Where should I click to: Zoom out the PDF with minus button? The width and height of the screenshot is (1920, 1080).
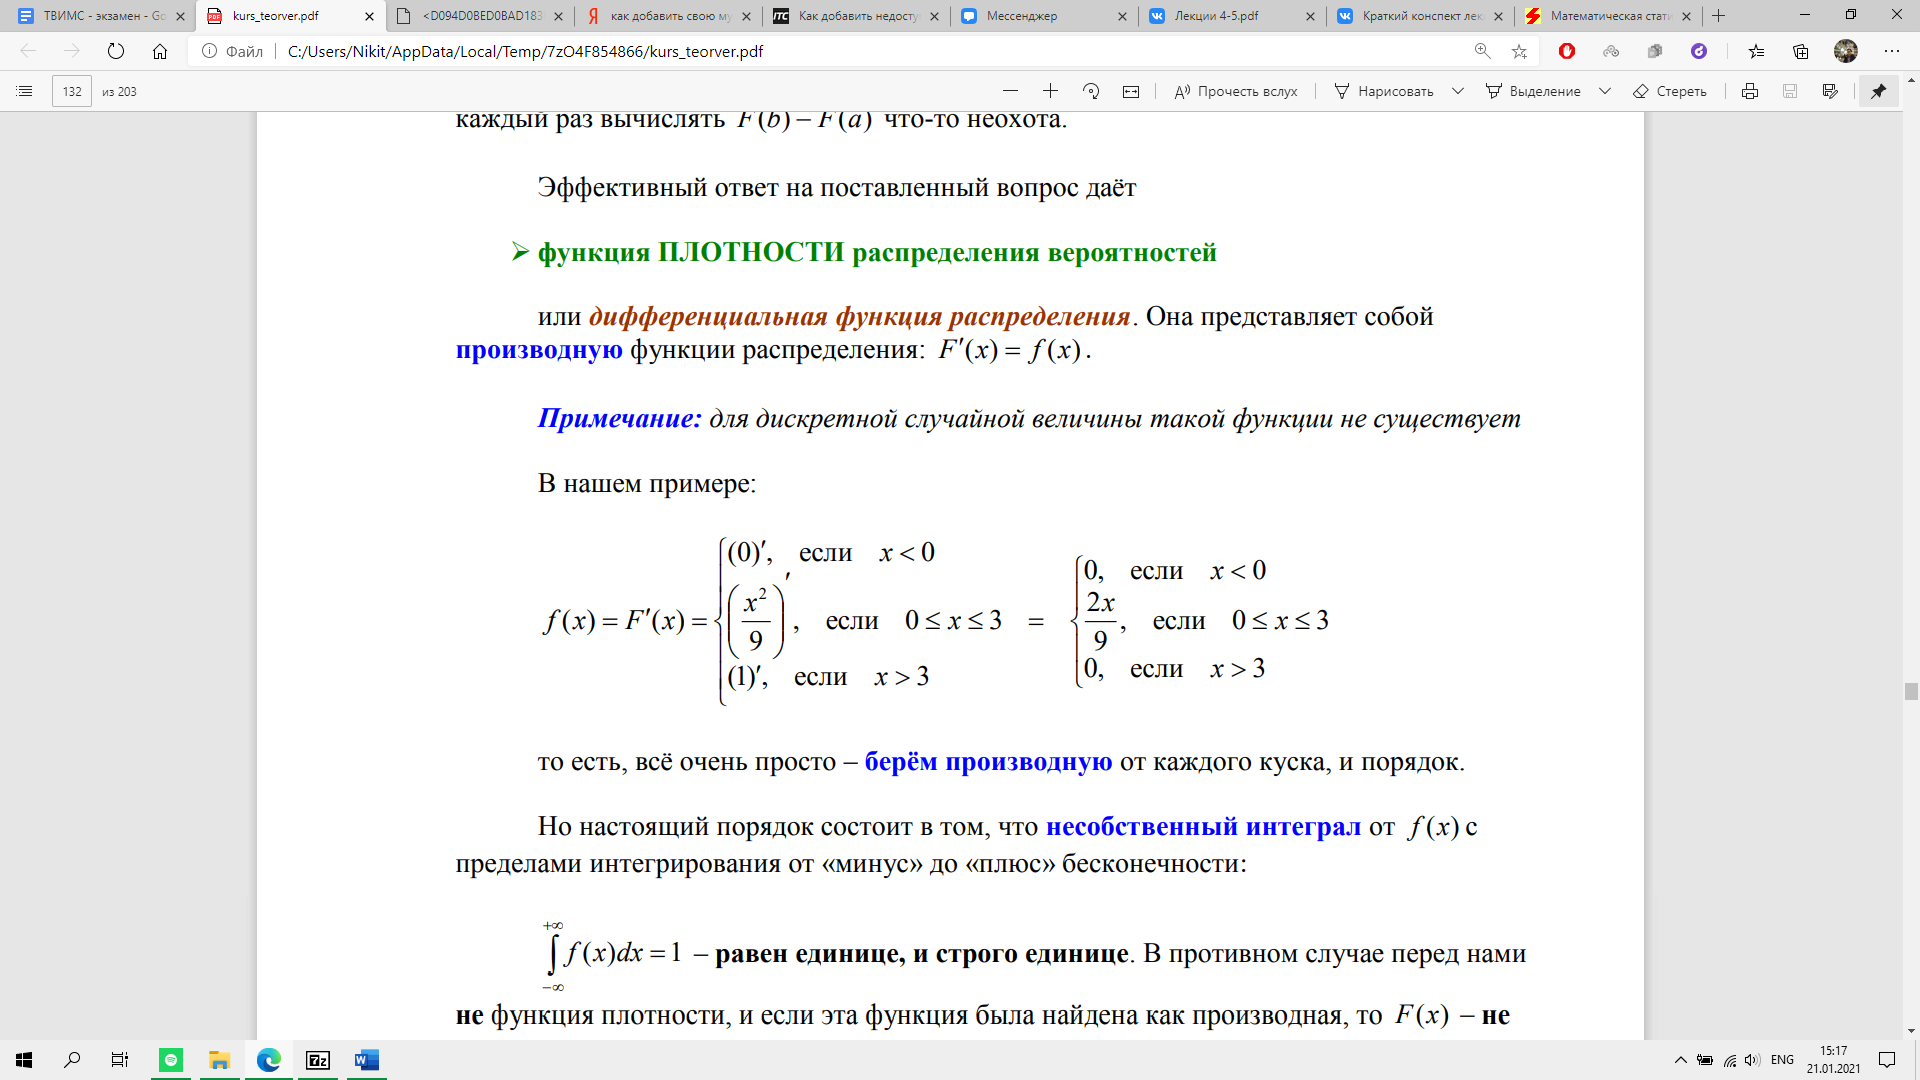click(x=1010, y=91)
